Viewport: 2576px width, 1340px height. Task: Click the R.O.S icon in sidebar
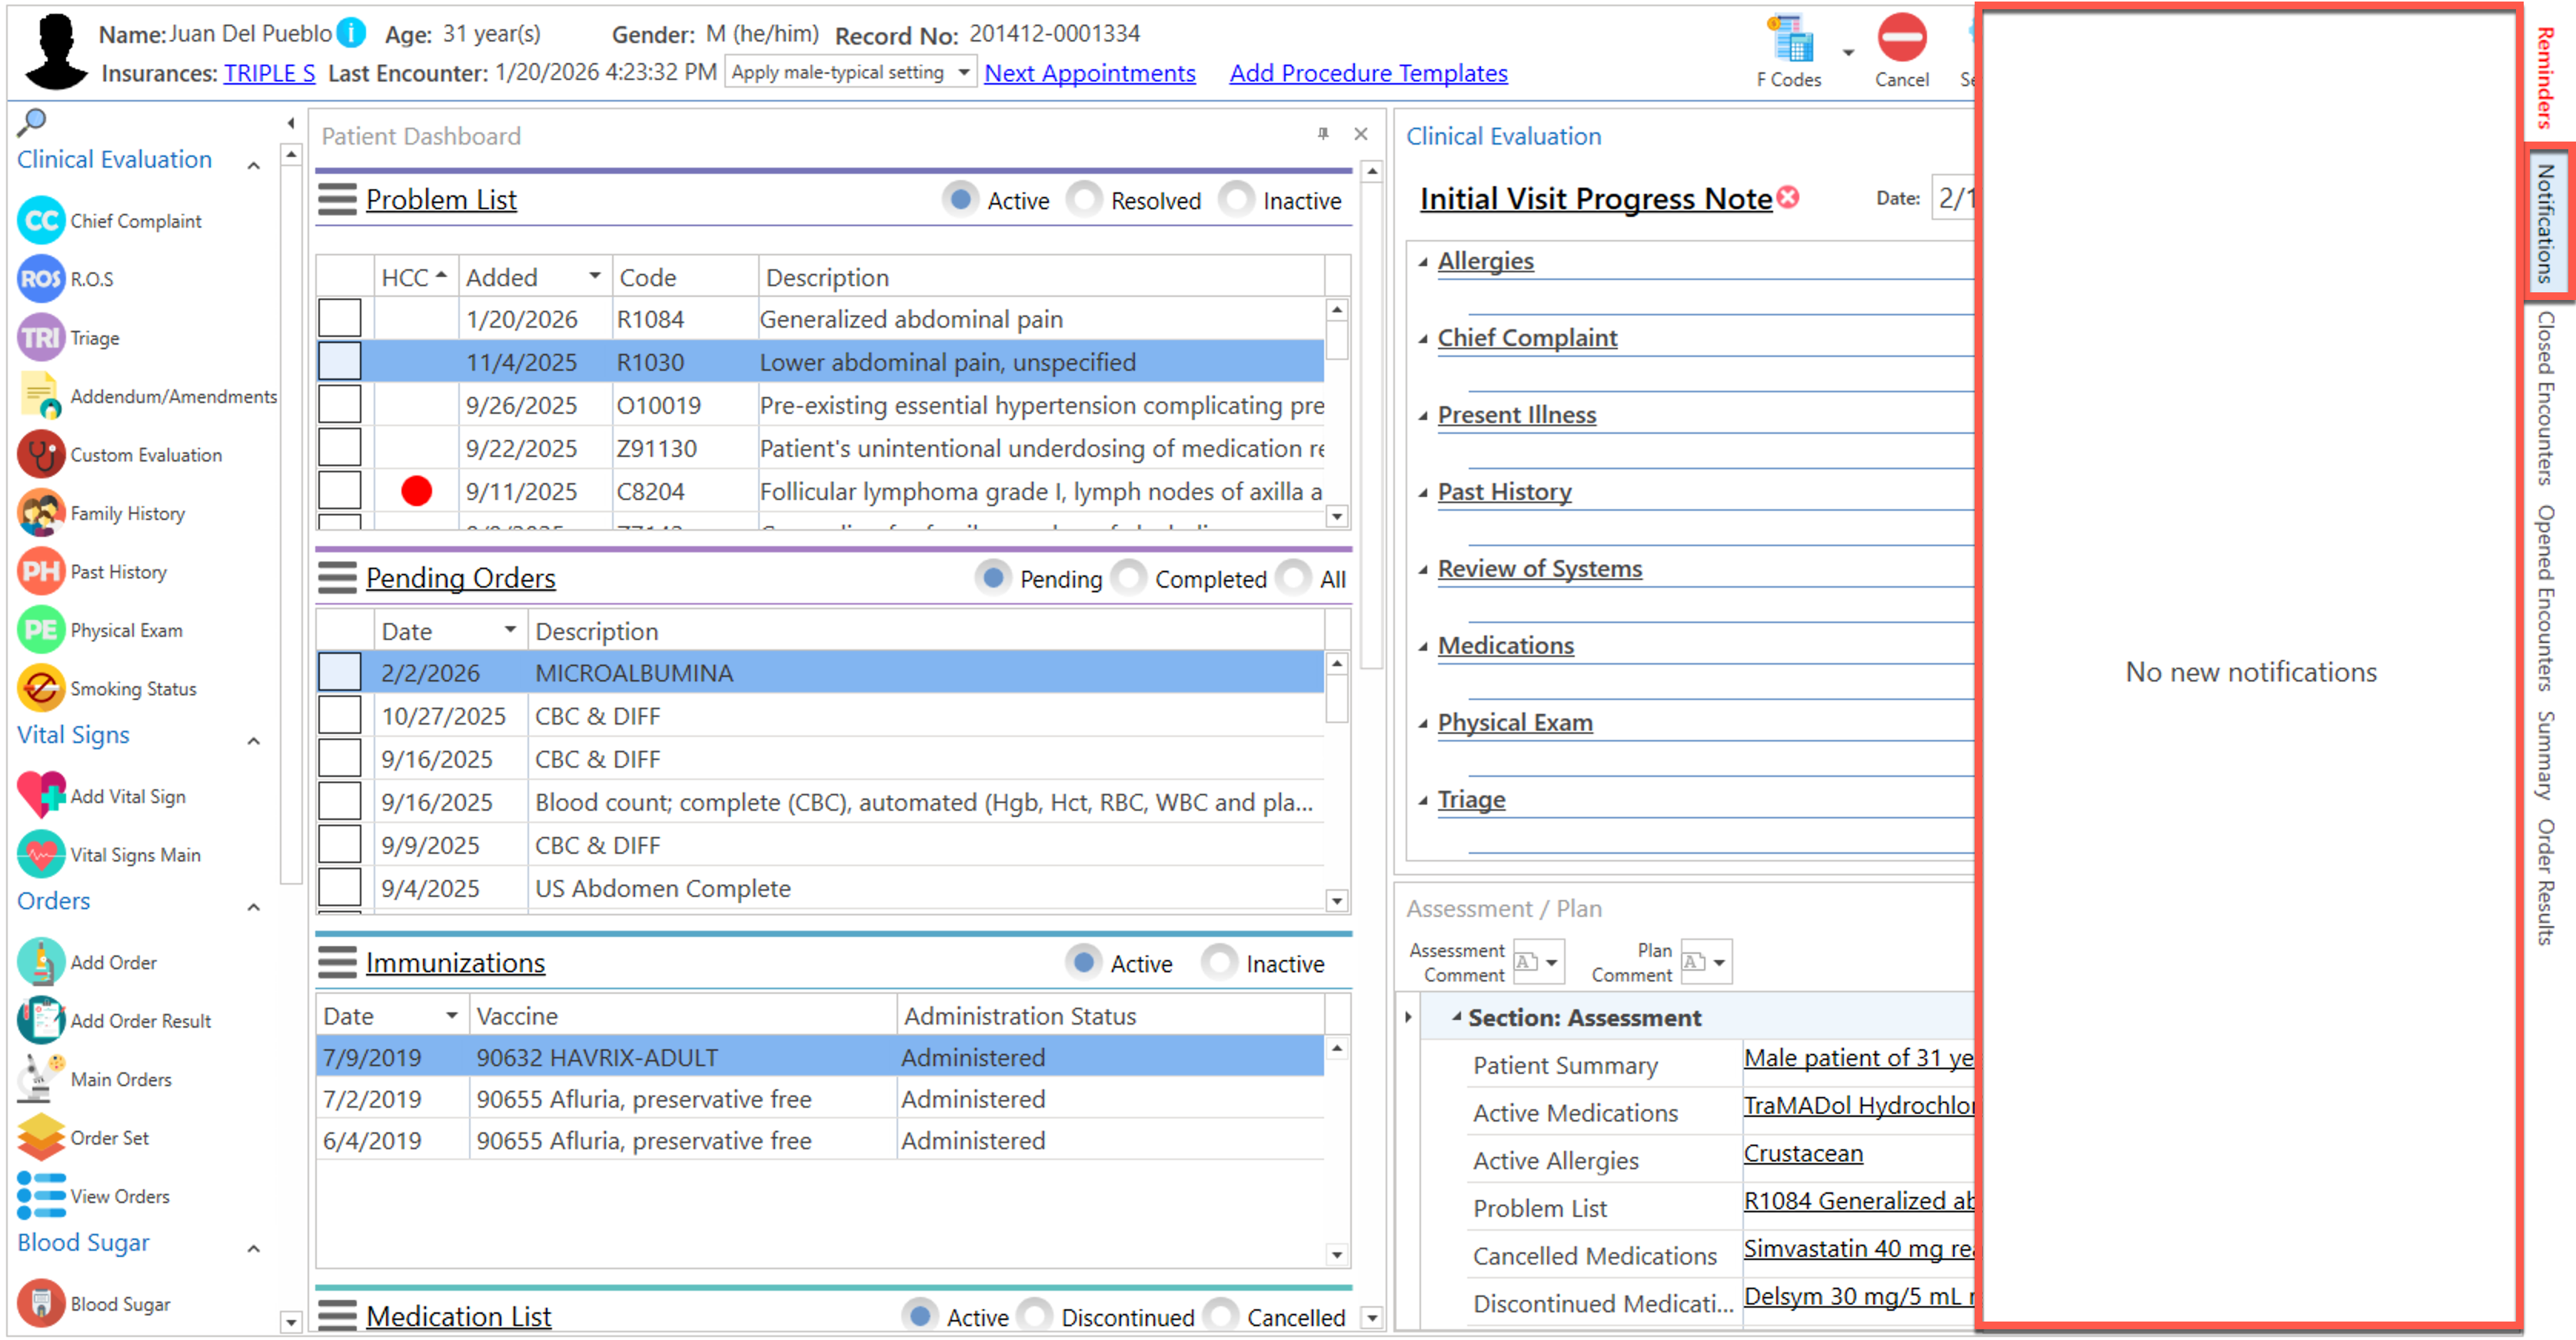point(41,279)
